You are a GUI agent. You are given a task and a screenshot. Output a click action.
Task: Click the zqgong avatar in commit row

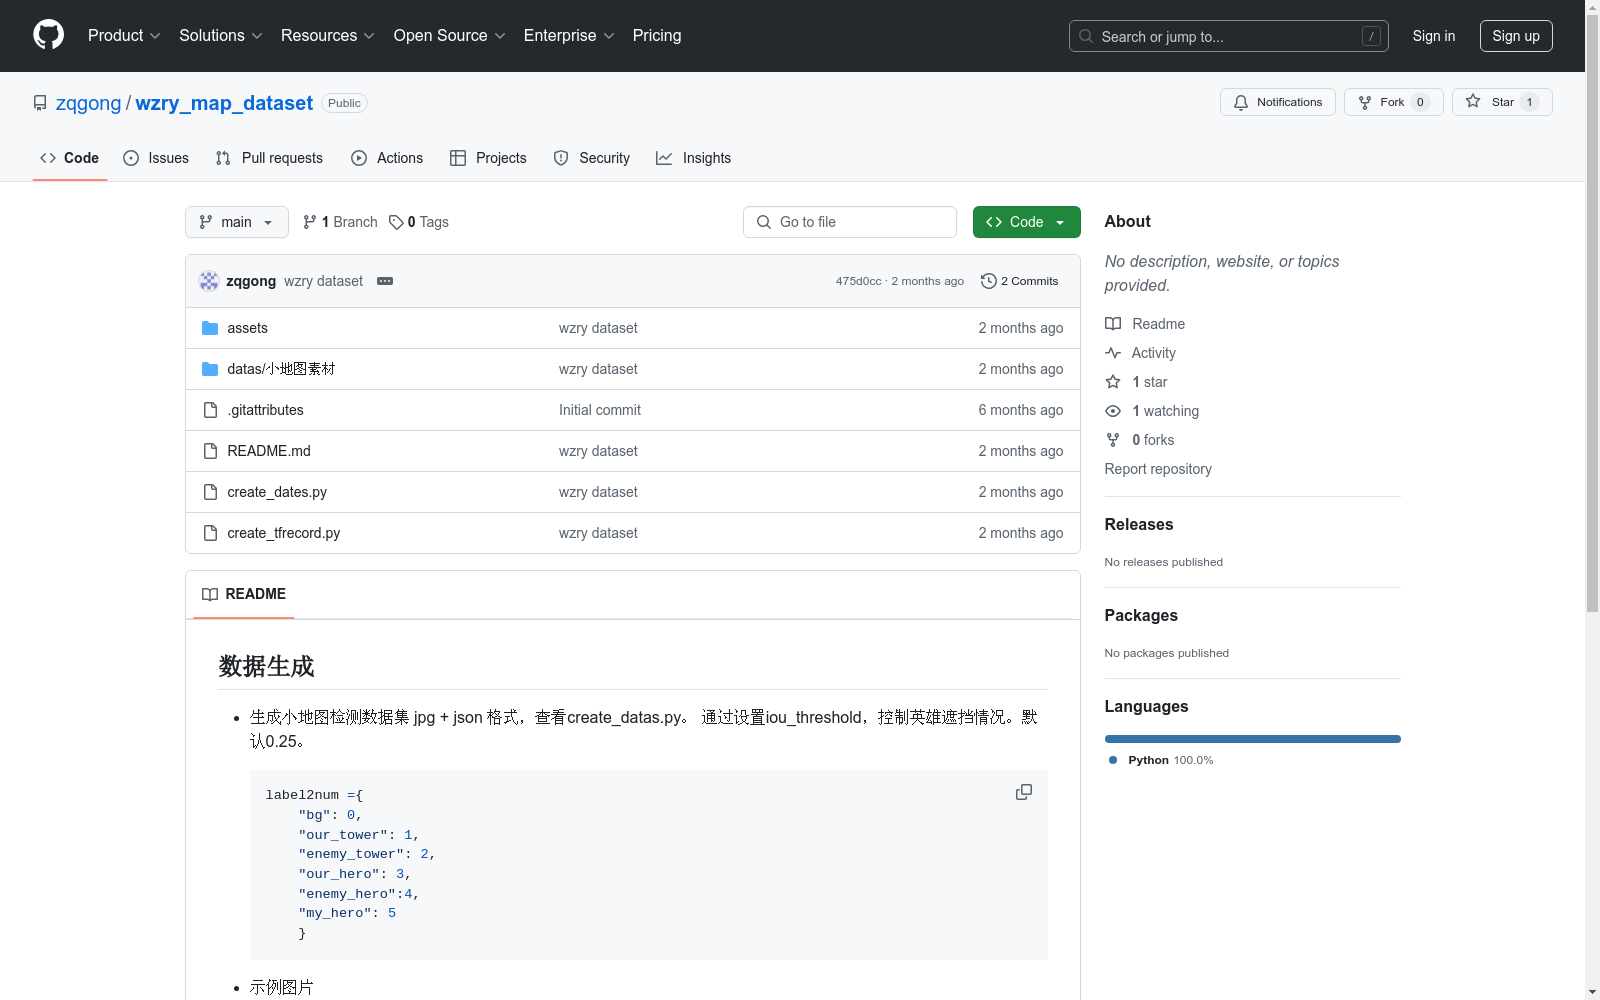tap(209, 281)
